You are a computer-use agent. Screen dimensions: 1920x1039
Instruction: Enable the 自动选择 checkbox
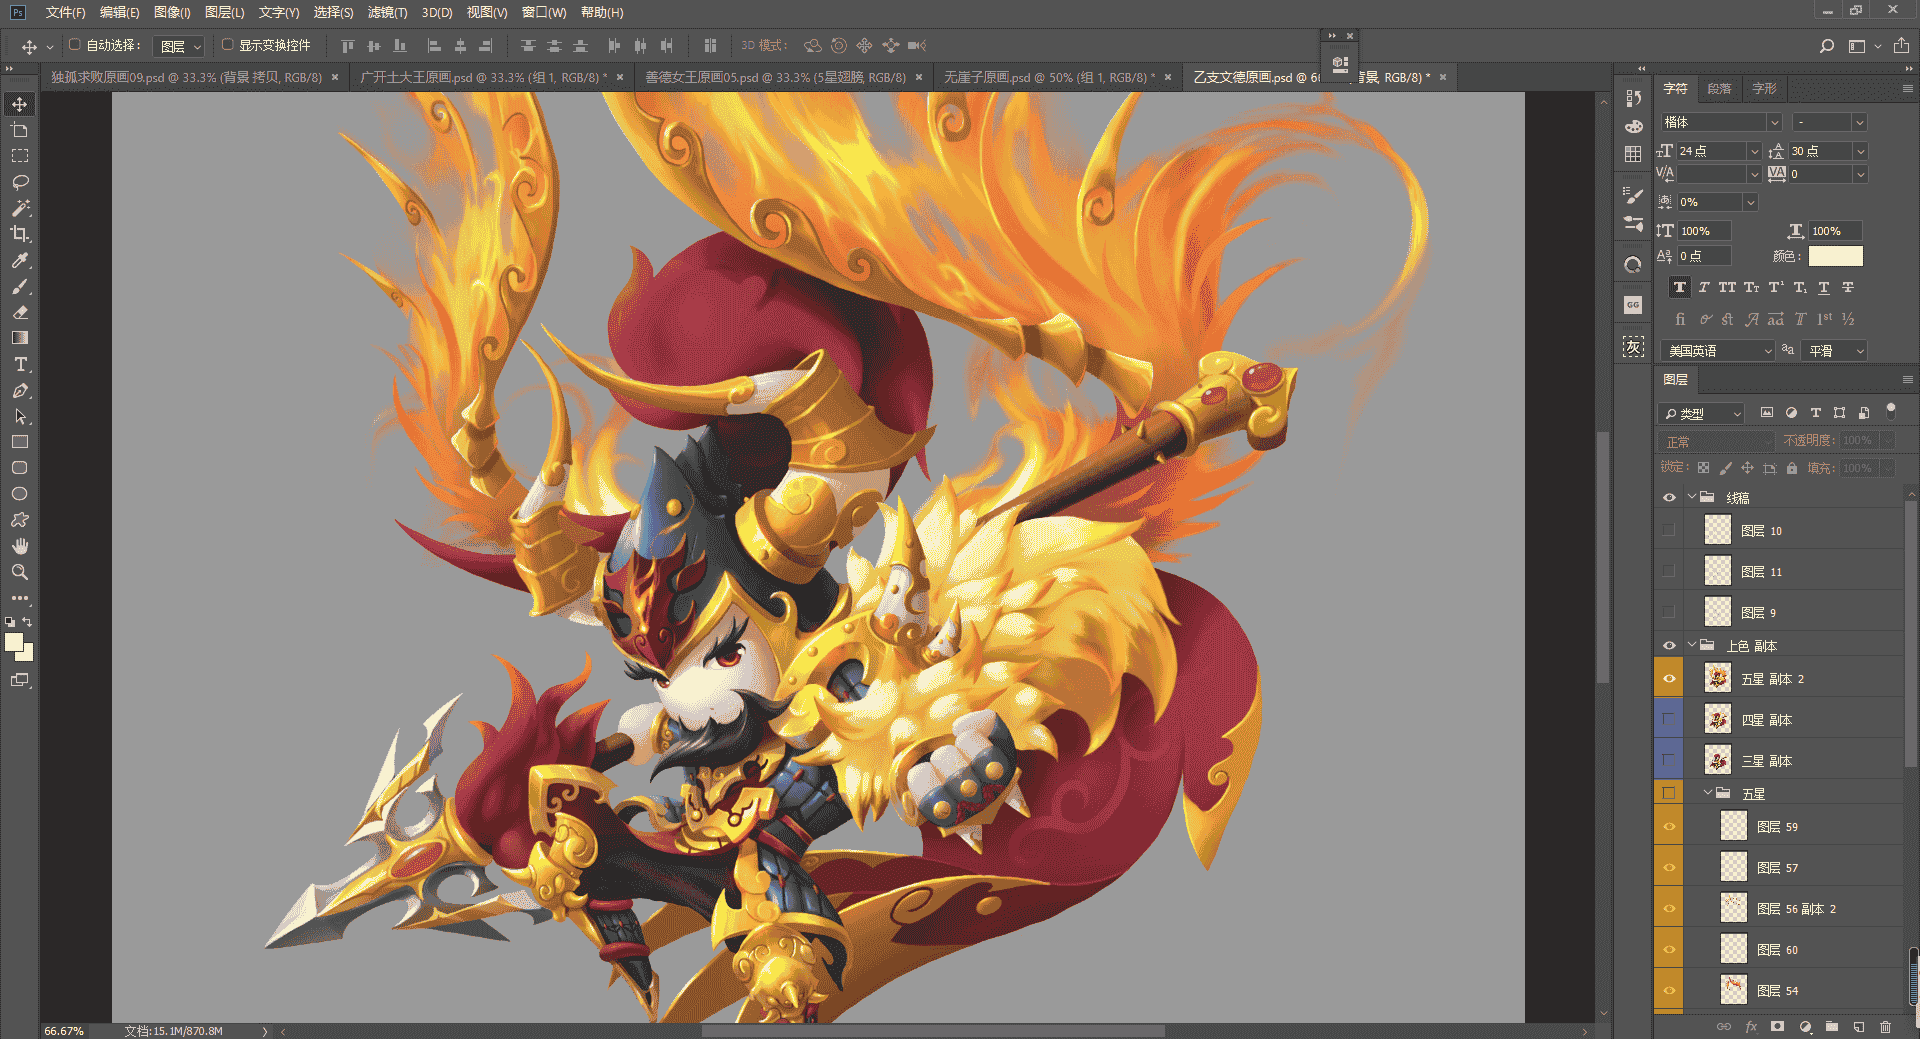pyautogui.click(x=75, y=45)
